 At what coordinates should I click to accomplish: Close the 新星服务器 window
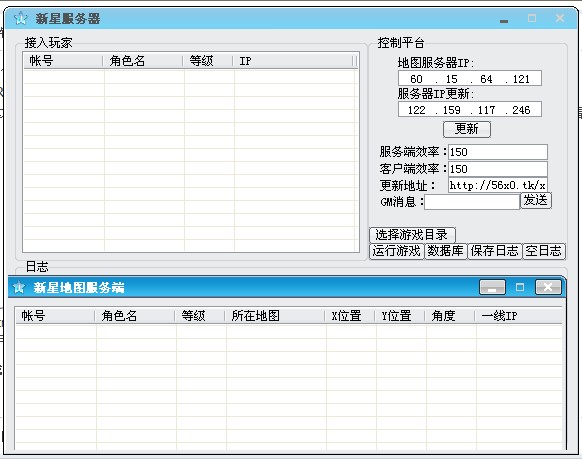coord(560,18)
